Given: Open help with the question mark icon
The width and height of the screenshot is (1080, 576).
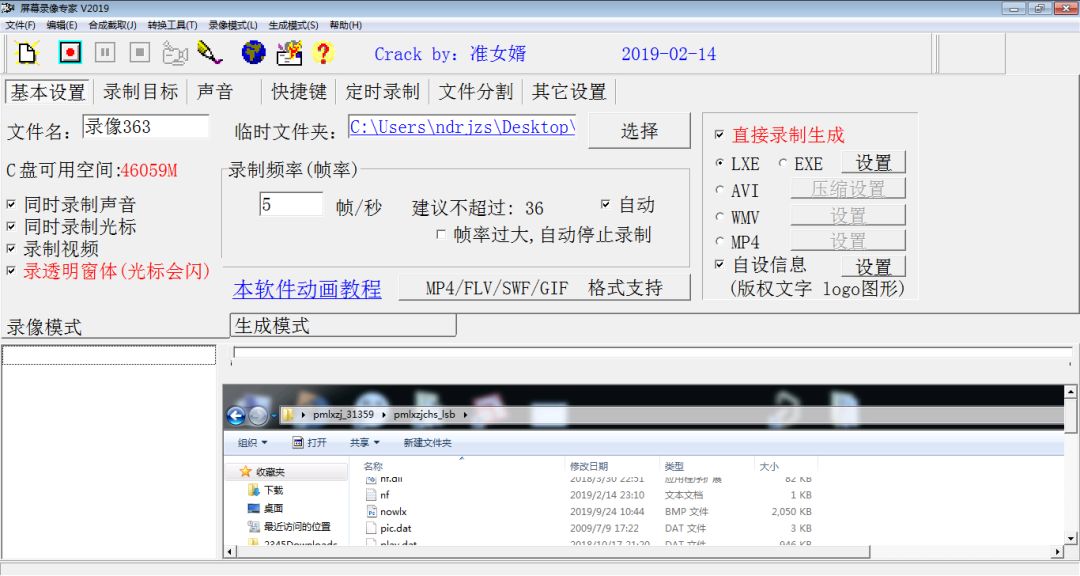Looking at the screenshot, I should [x=323, y=52].
